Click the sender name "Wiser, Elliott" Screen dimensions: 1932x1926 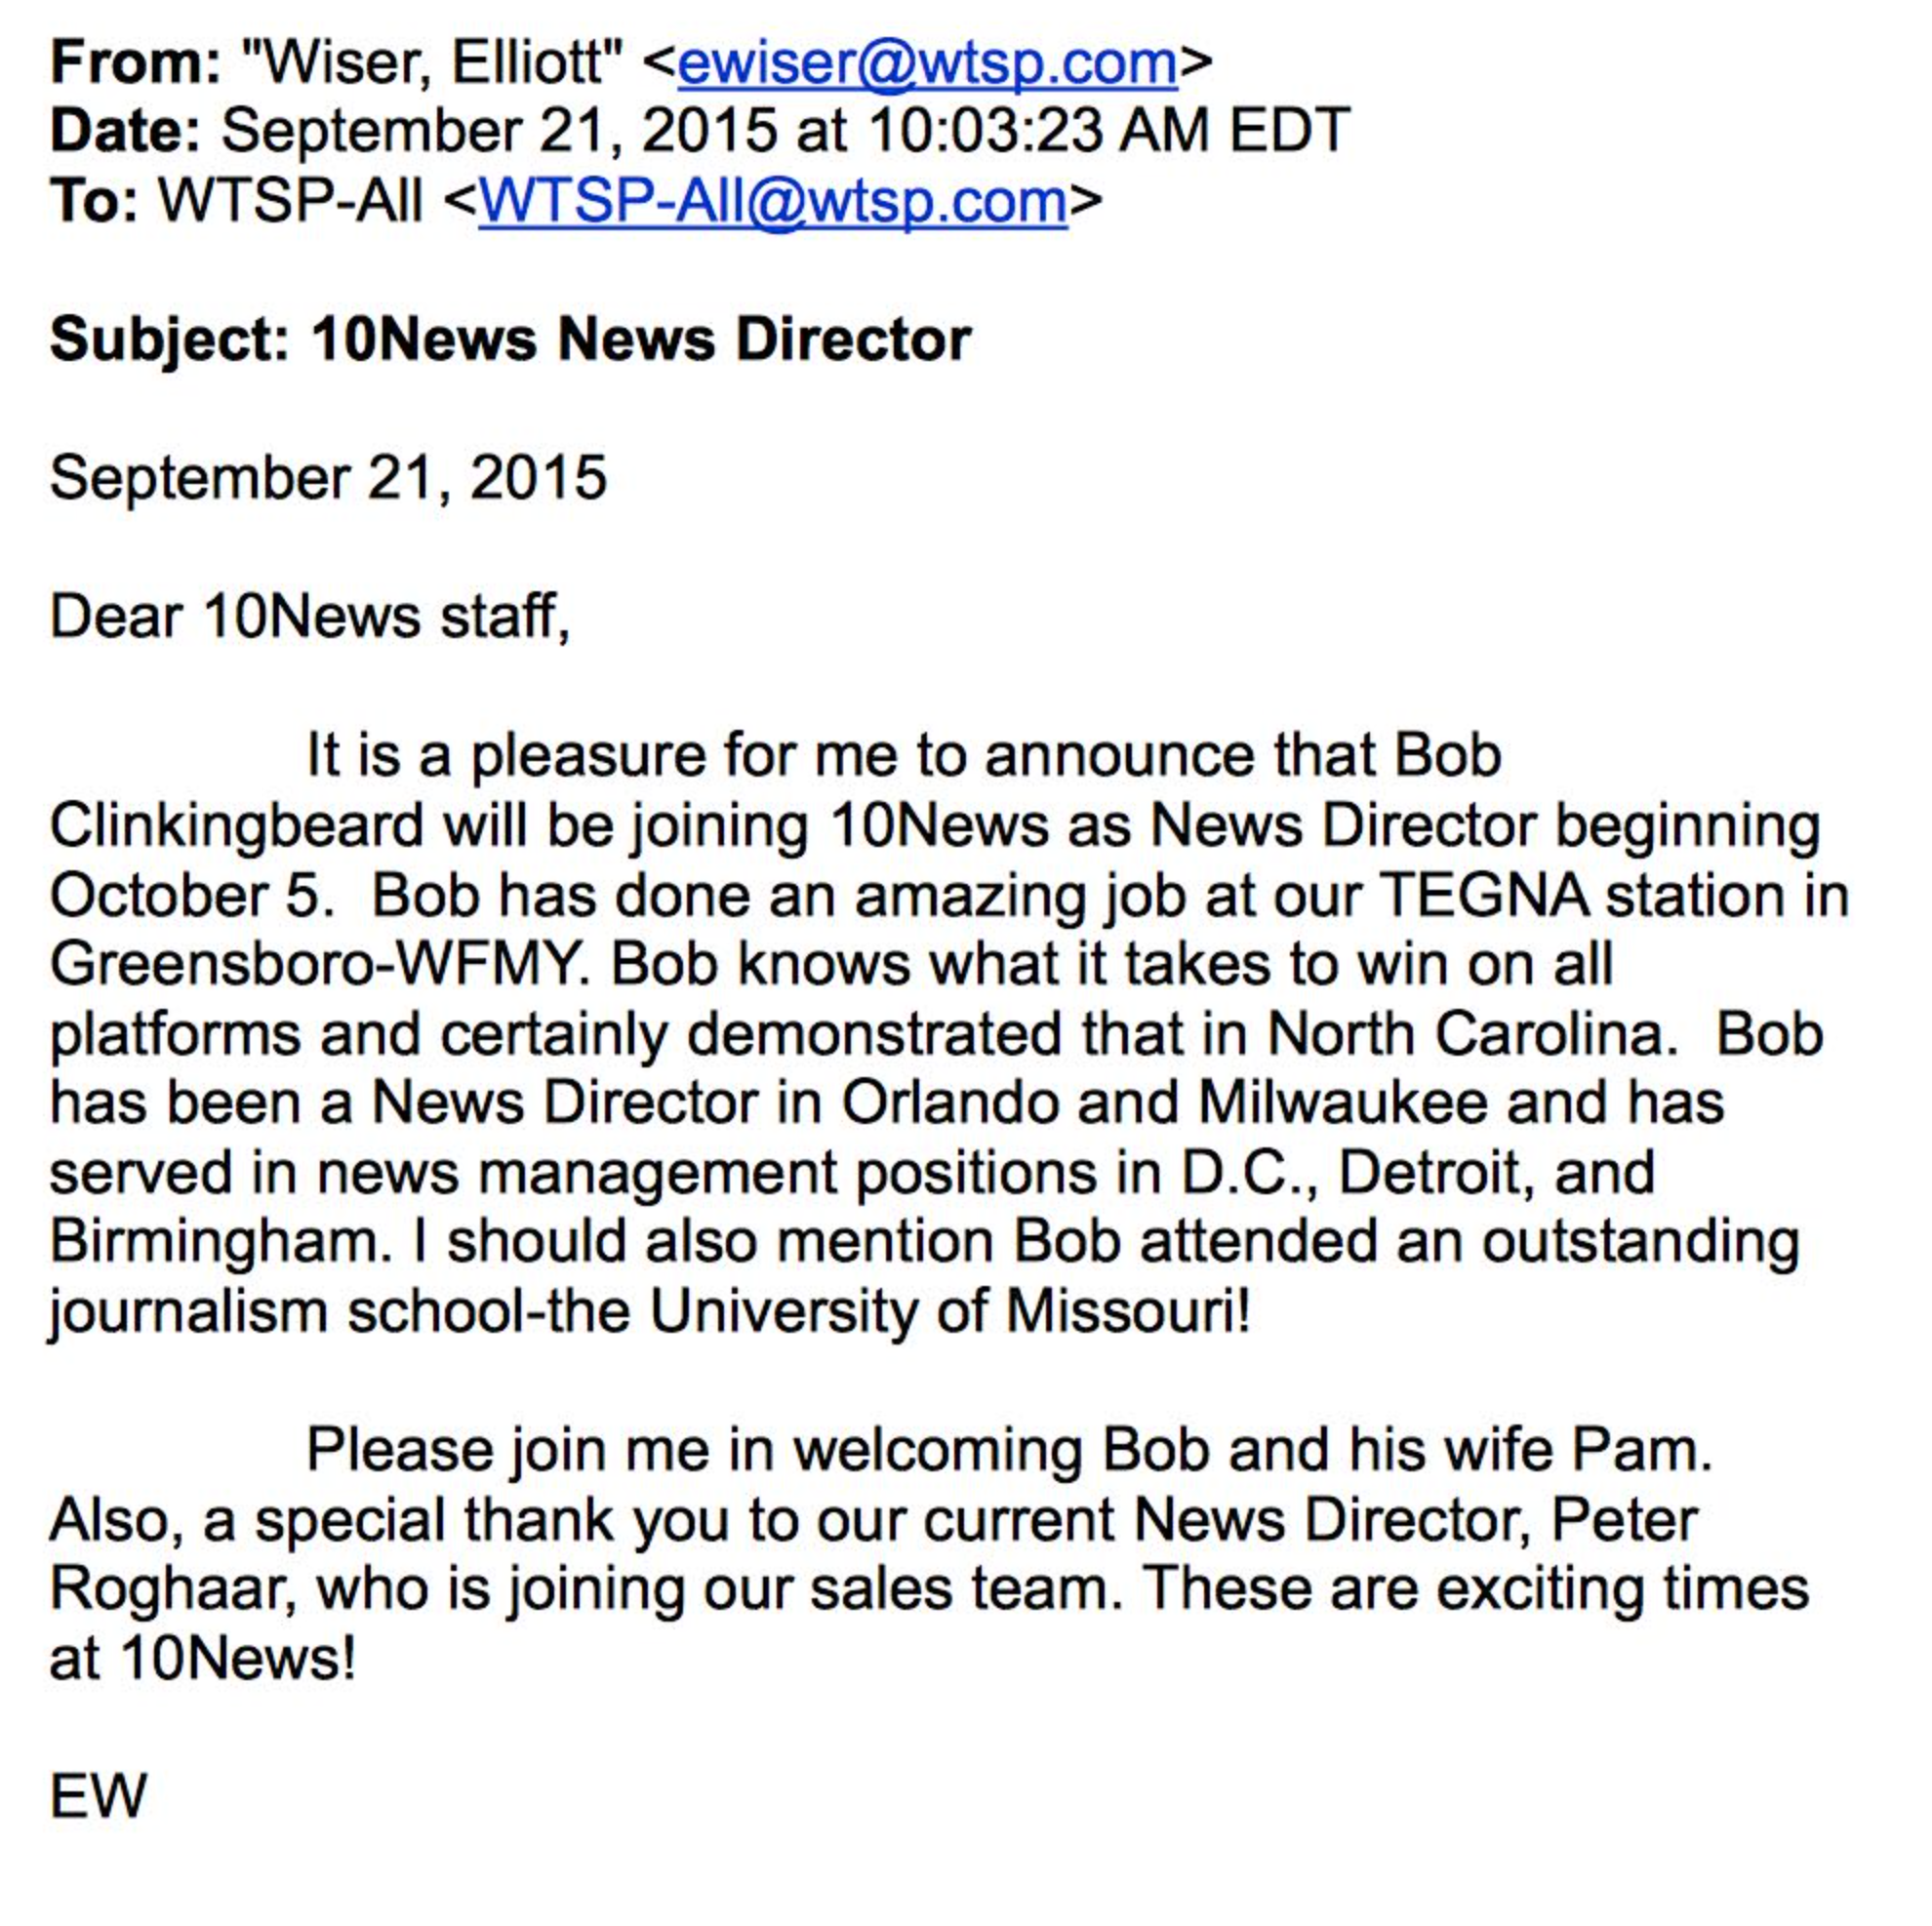click(x=432, y=63)
